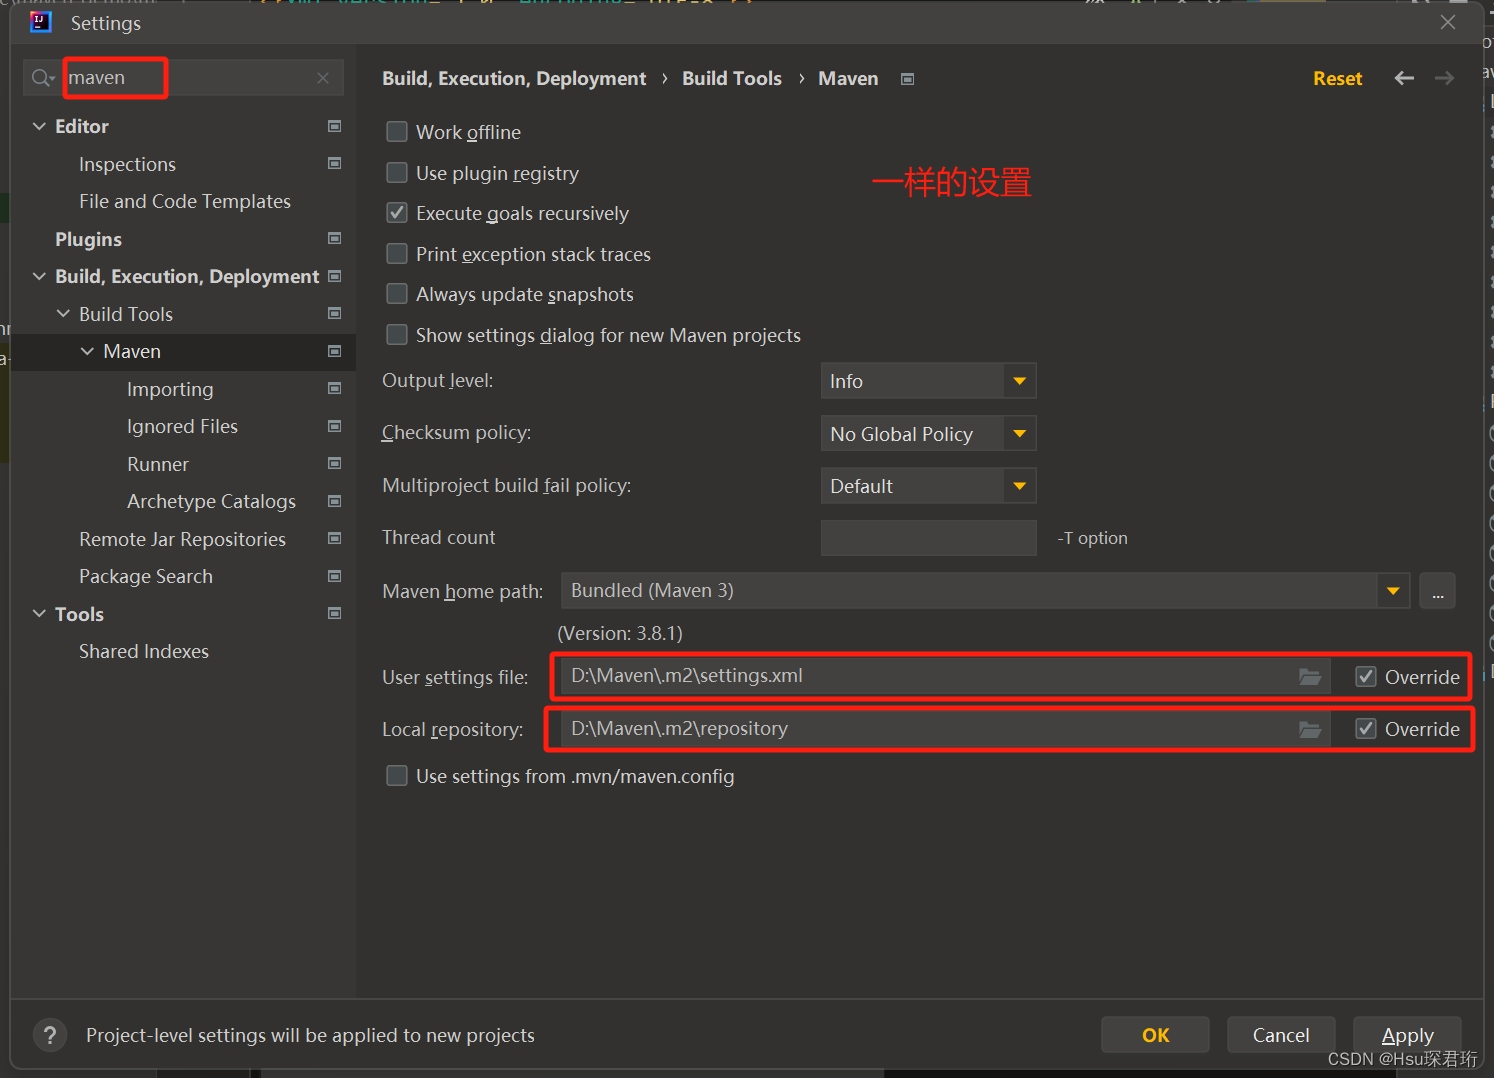Navigate back with the left arrow
Viewport: 1494px width, 1078px height.
1404,78
